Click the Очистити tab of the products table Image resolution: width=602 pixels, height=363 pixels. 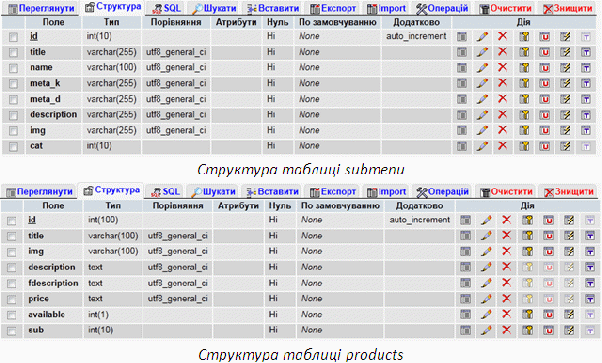506,191
